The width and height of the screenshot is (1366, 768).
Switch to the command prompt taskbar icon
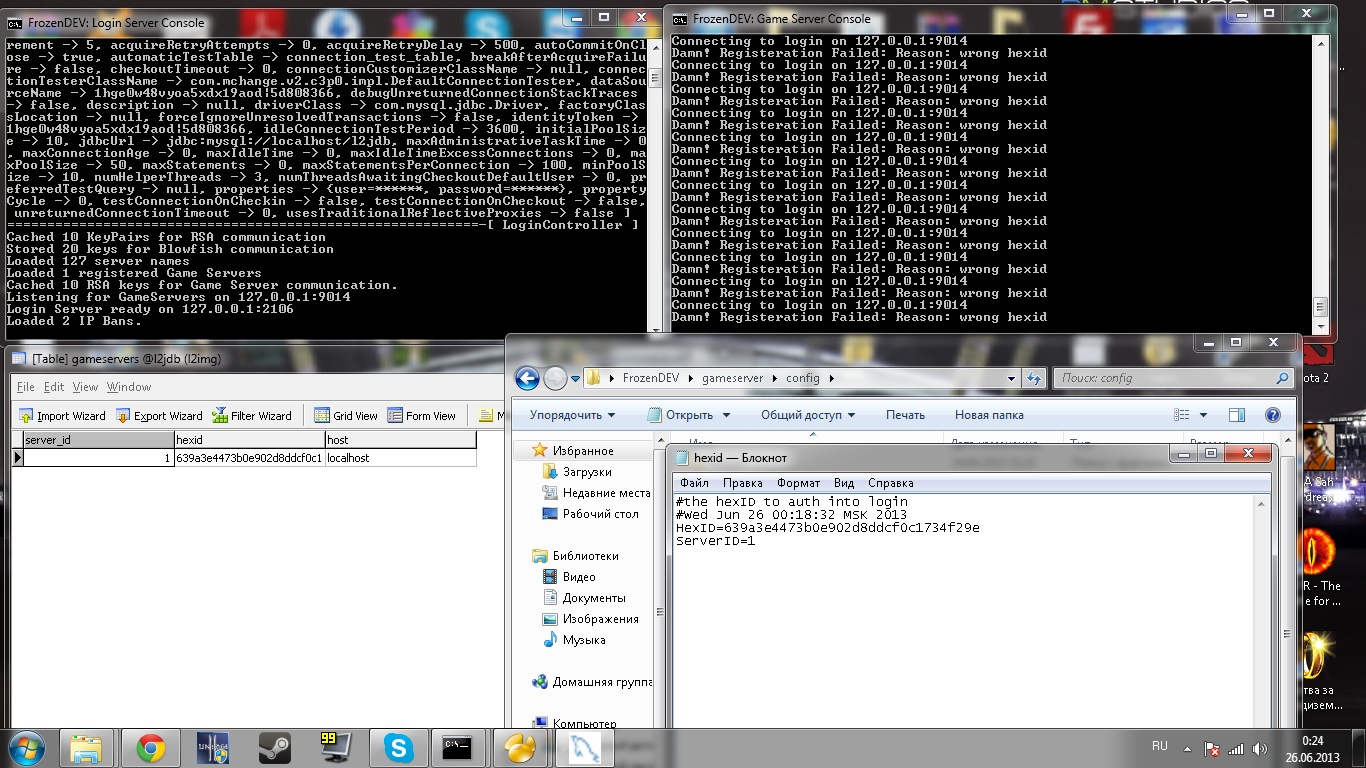point(458,748)
